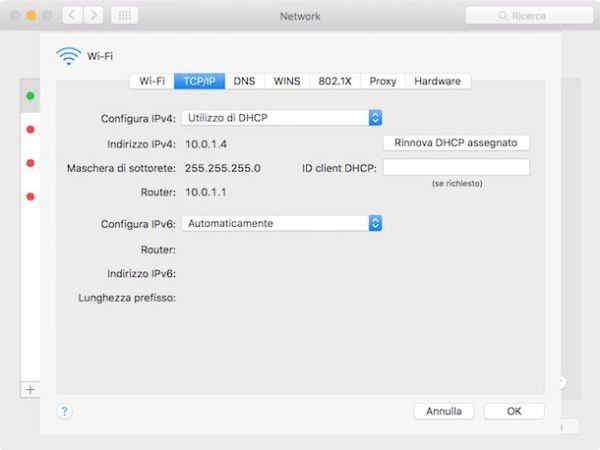Go back with the left arrow button
This screenshot has width=600, height=450.
pyautogui.click(x=72, y=16)
